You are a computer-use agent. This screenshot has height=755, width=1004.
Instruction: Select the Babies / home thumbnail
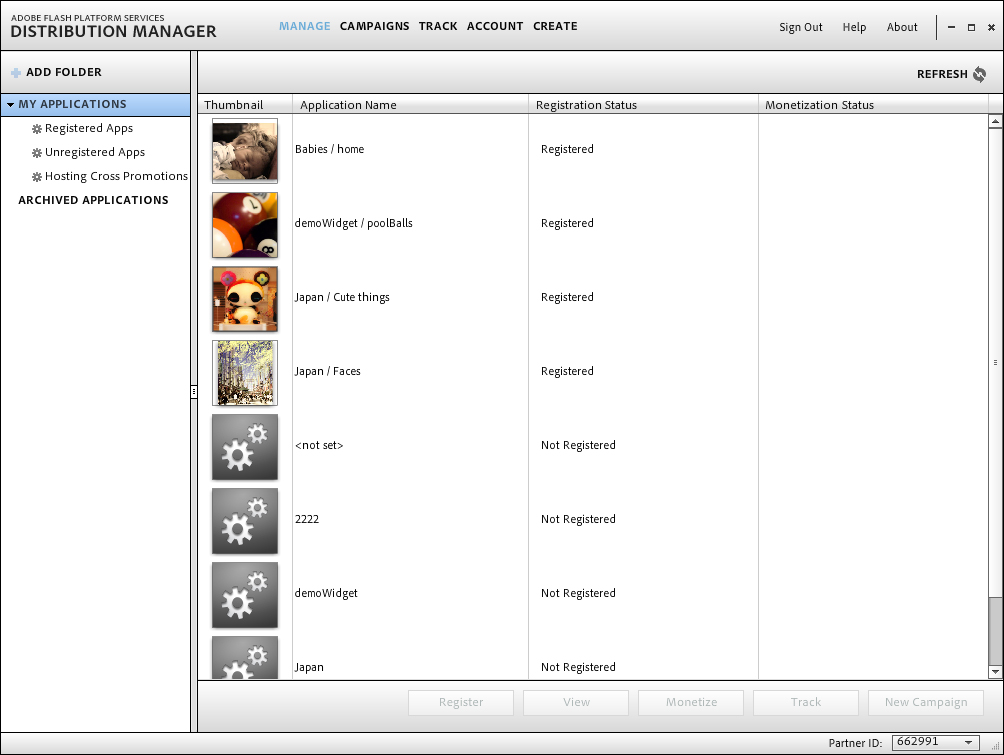tap(245, 150)
